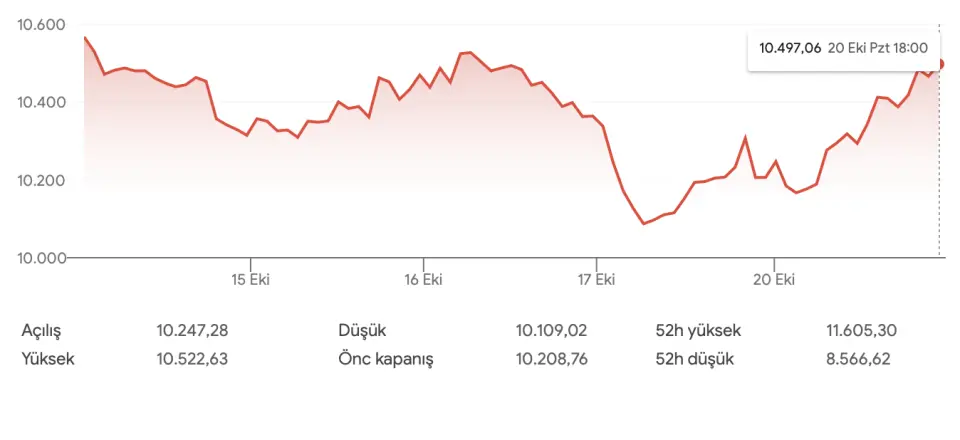Select the 20 Eki axis label
The height and width of the screenshot is (440, 960).
point(773,279)
